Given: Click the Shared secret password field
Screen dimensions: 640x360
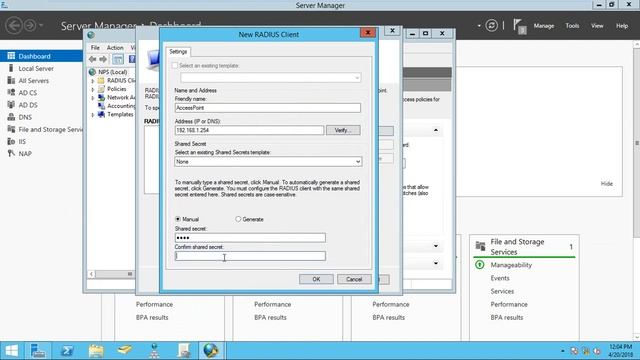Looking at the screenshot, I should (x=250, y=238).
